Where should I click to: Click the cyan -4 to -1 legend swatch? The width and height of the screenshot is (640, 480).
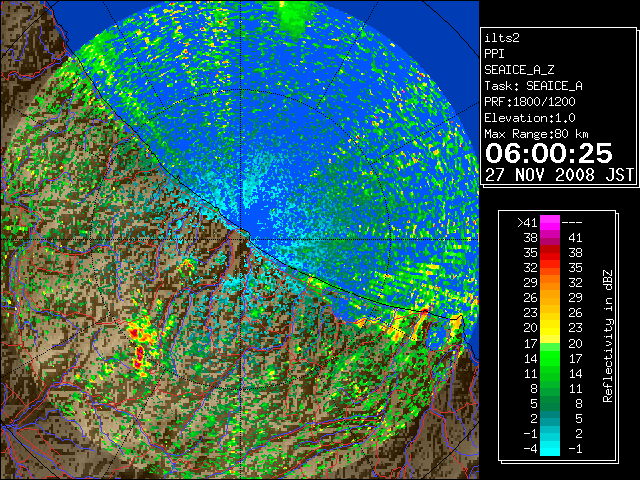550,448
